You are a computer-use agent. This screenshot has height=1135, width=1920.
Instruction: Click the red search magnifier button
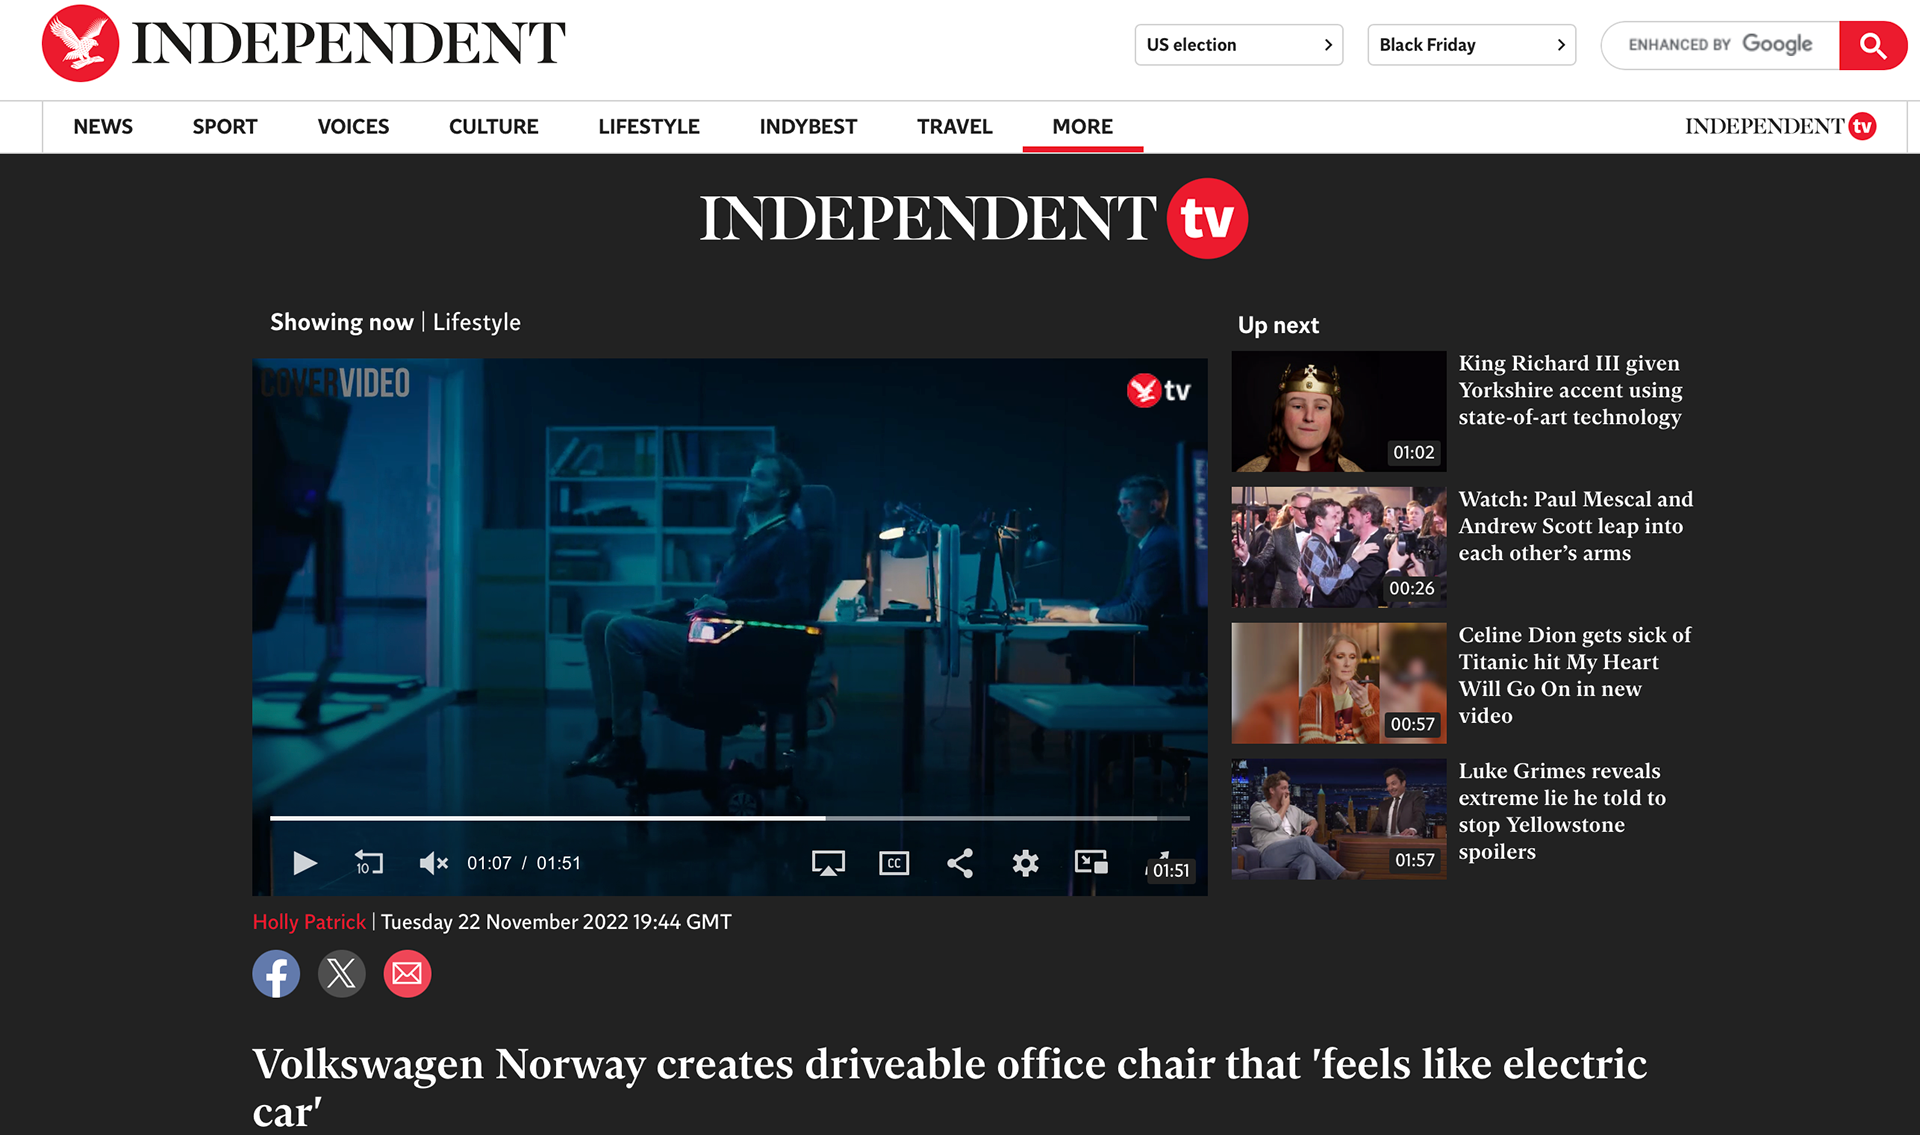1873,45
